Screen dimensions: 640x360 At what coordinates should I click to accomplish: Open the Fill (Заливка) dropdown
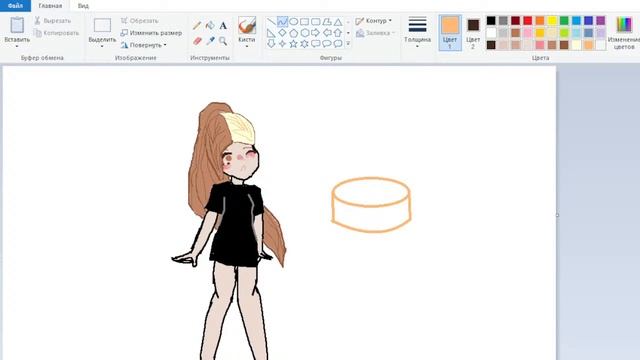(375, 33)
